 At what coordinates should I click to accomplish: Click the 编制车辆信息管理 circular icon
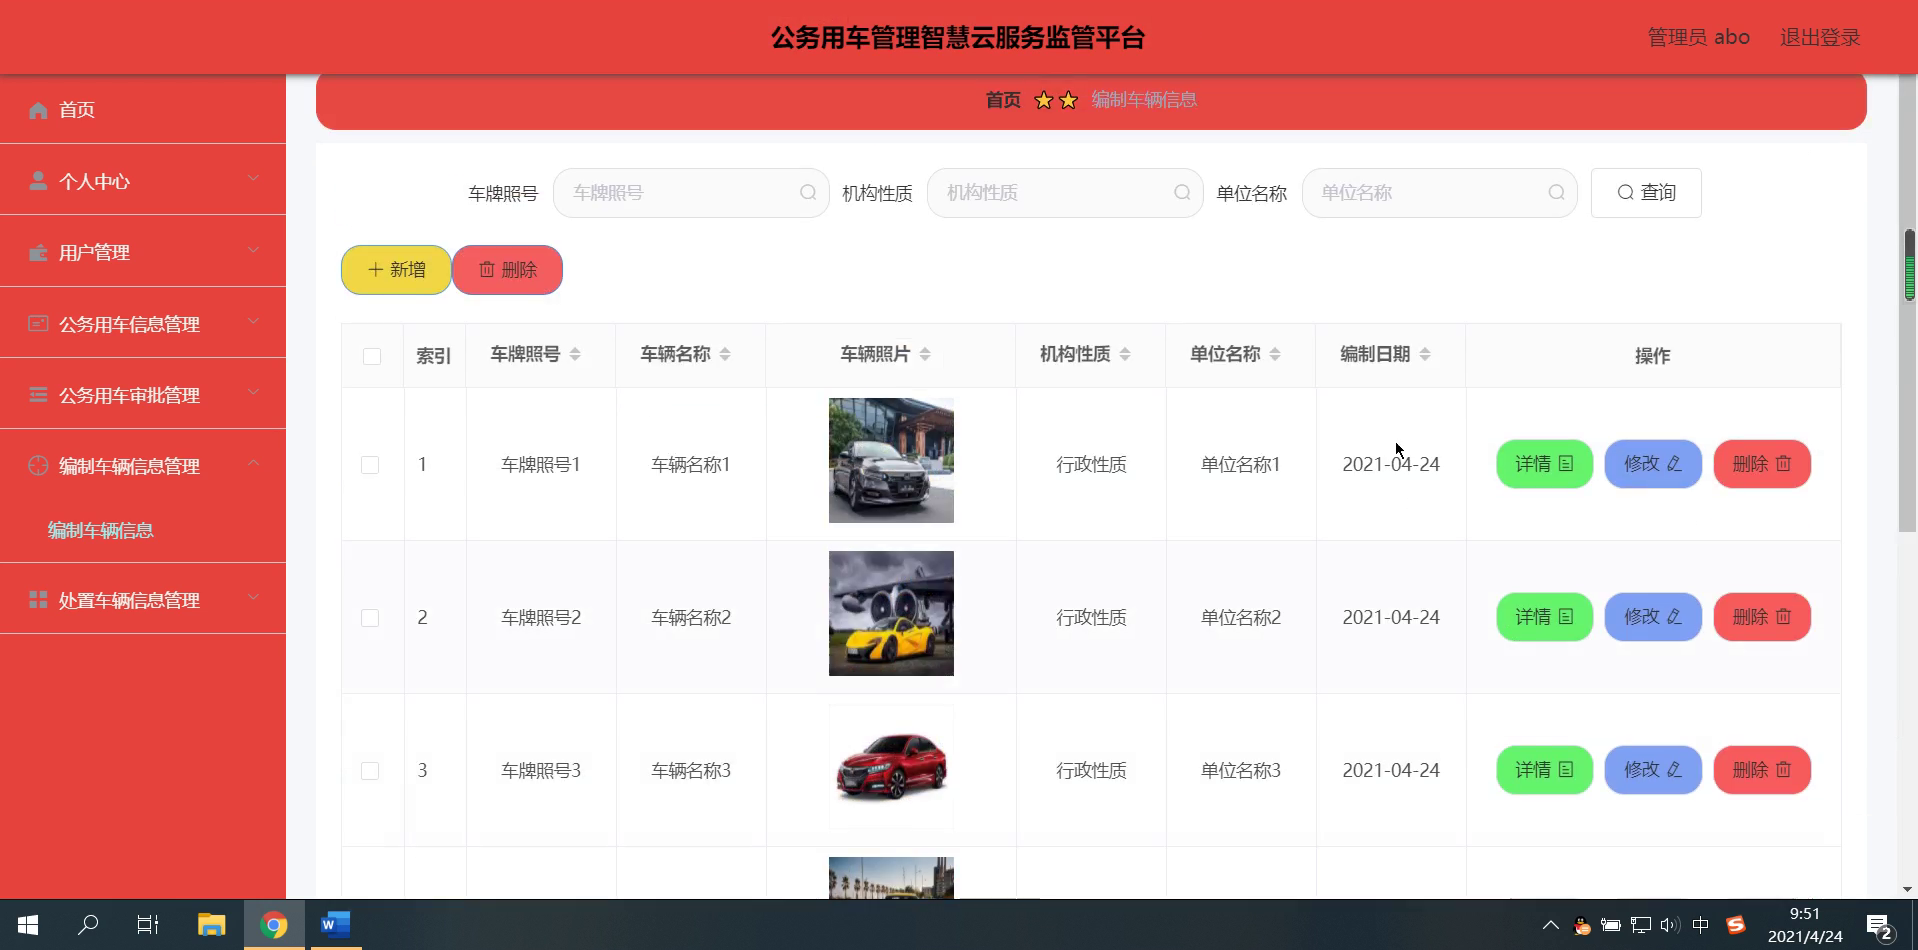[x=38, y=465]
